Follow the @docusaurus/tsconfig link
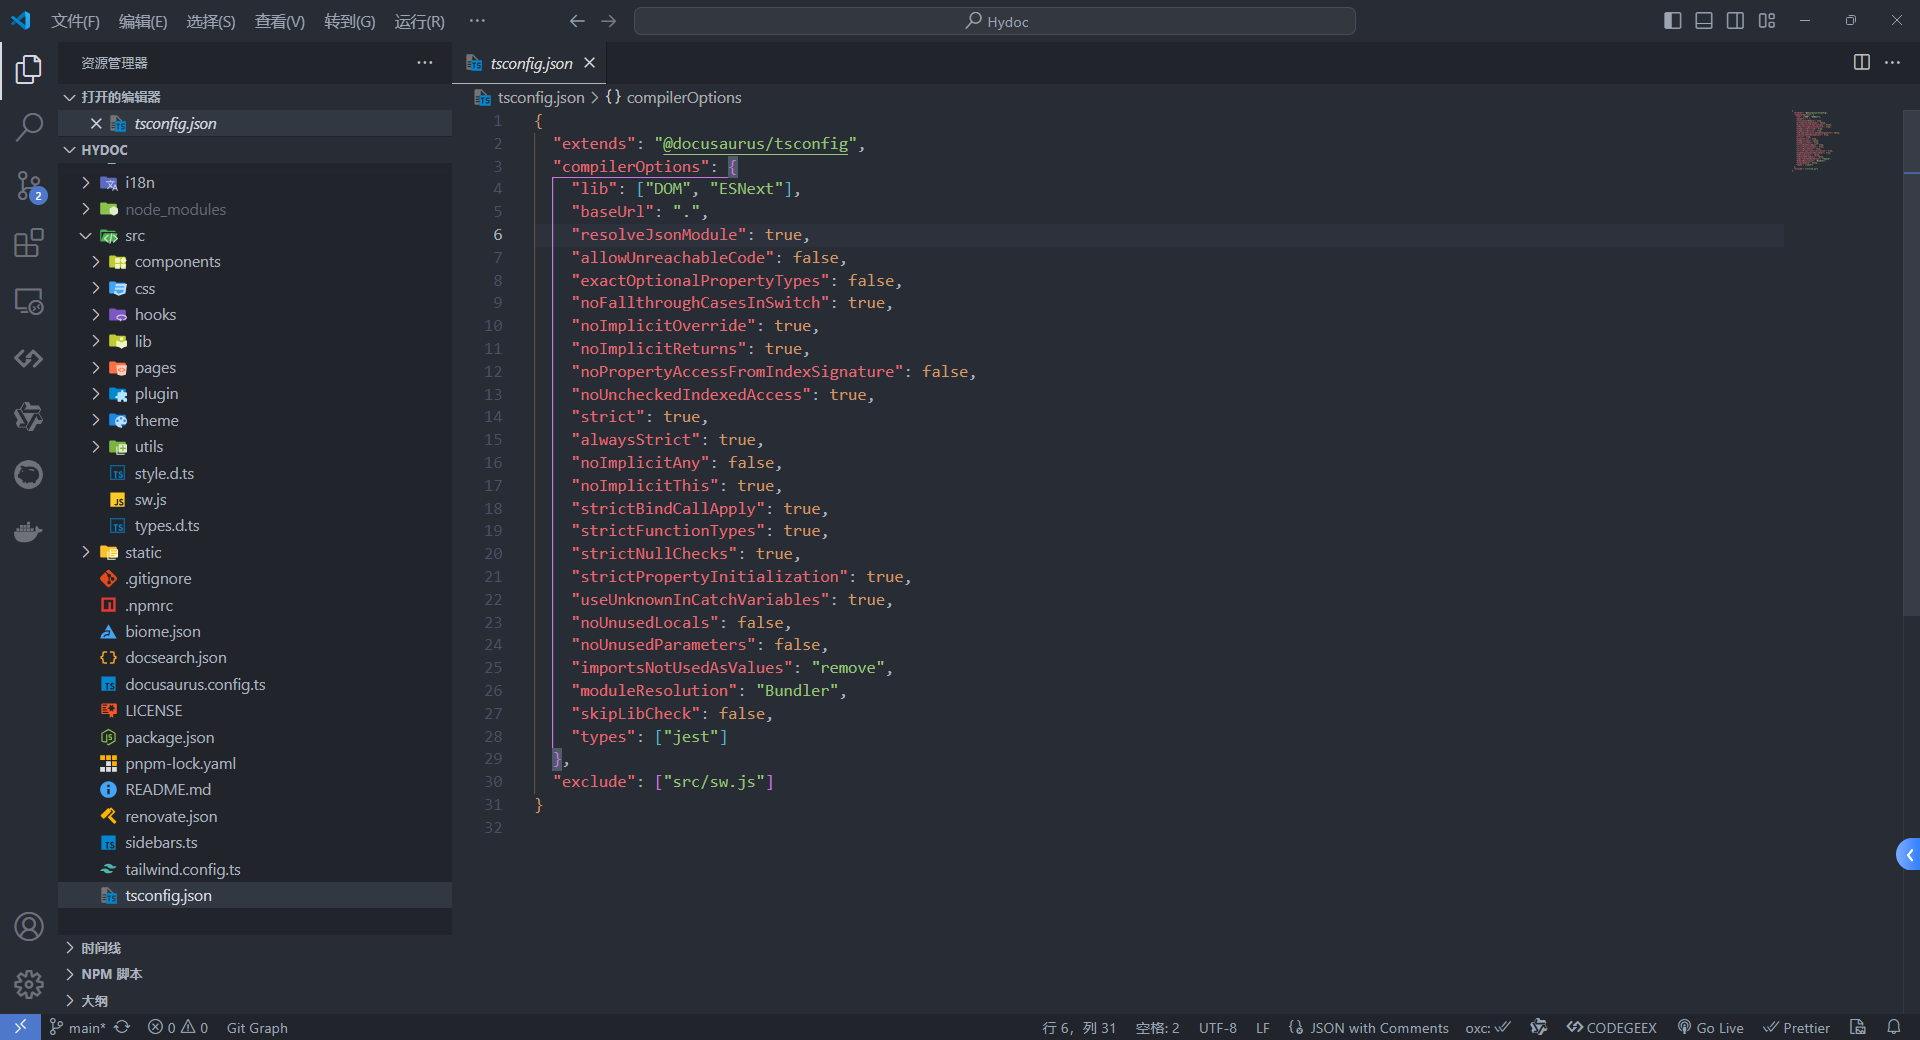 click(x=755, y=143)
